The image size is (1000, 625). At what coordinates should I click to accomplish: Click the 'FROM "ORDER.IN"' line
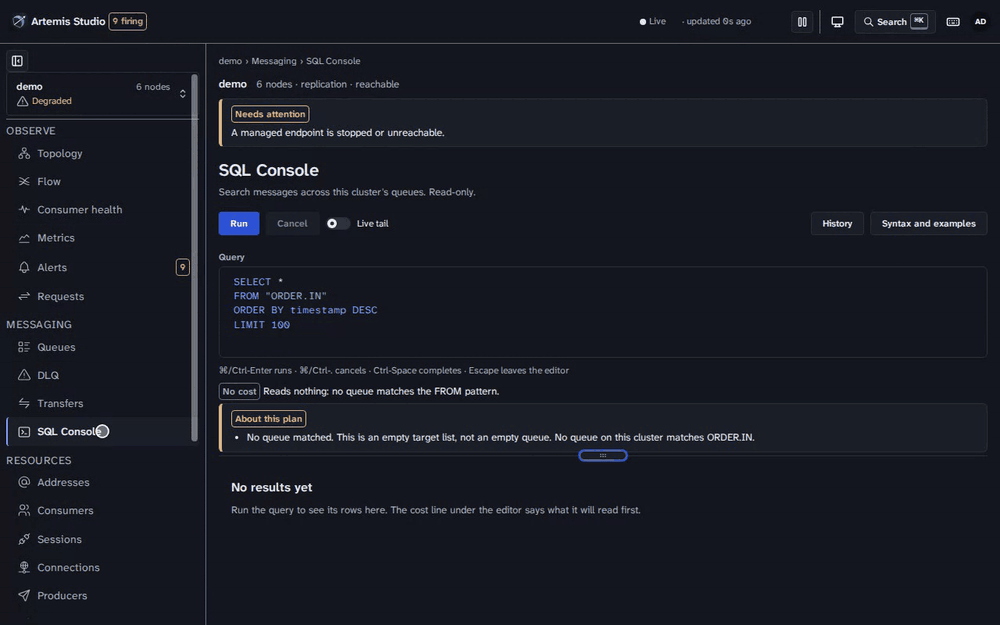coord(280,296)
